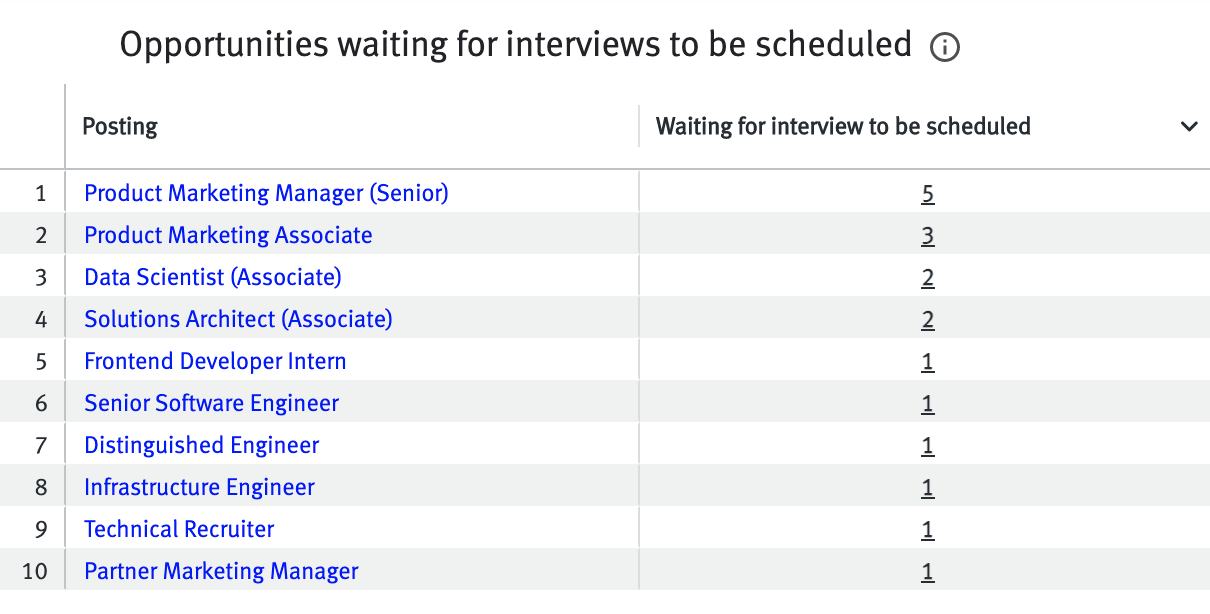The height and width of the screenshot is (614, 1210).
Task: Click the count of 3 for Product Marketing Associate
Action: click(x=927, y=234)
